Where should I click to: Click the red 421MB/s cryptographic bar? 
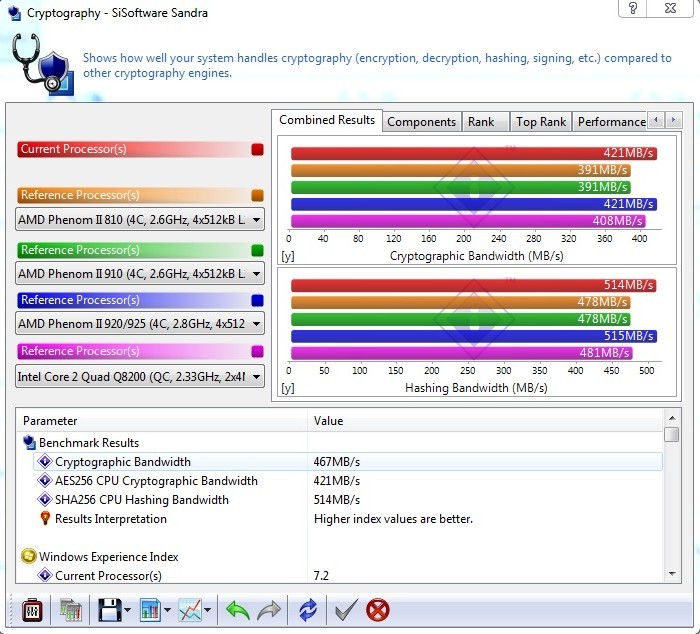474,153
